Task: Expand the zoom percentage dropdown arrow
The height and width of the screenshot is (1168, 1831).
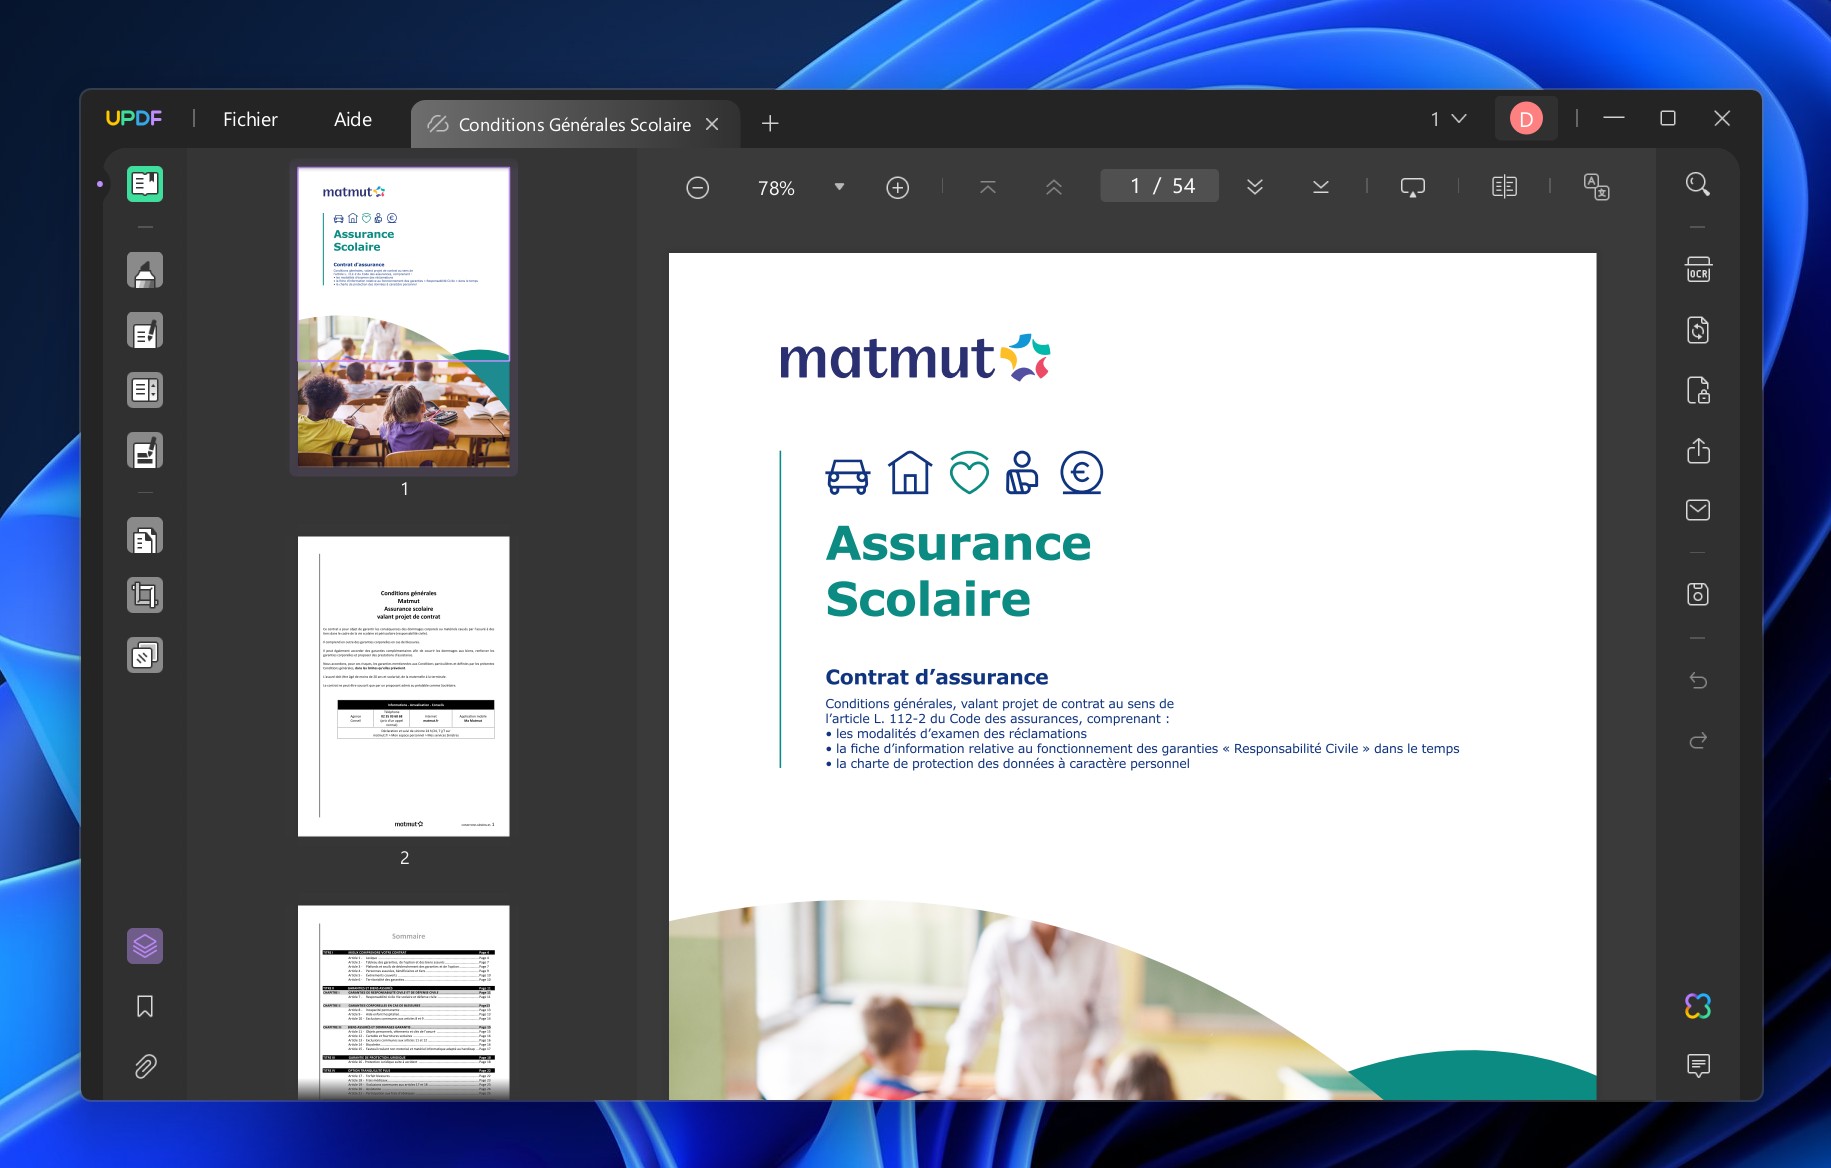Action: tap(839, 187)
